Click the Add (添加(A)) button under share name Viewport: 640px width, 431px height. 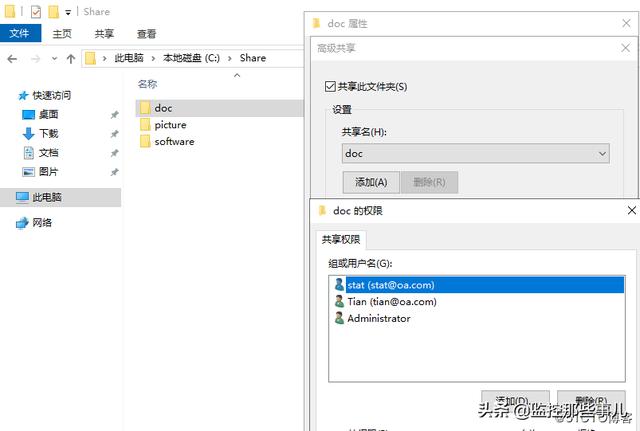coord(371,182)
